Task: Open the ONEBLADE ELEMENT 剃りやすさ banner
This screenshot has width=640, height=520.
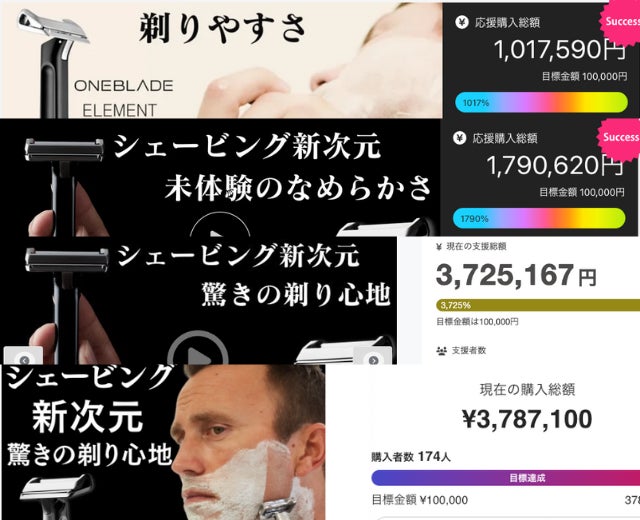Action: (221, 60)
